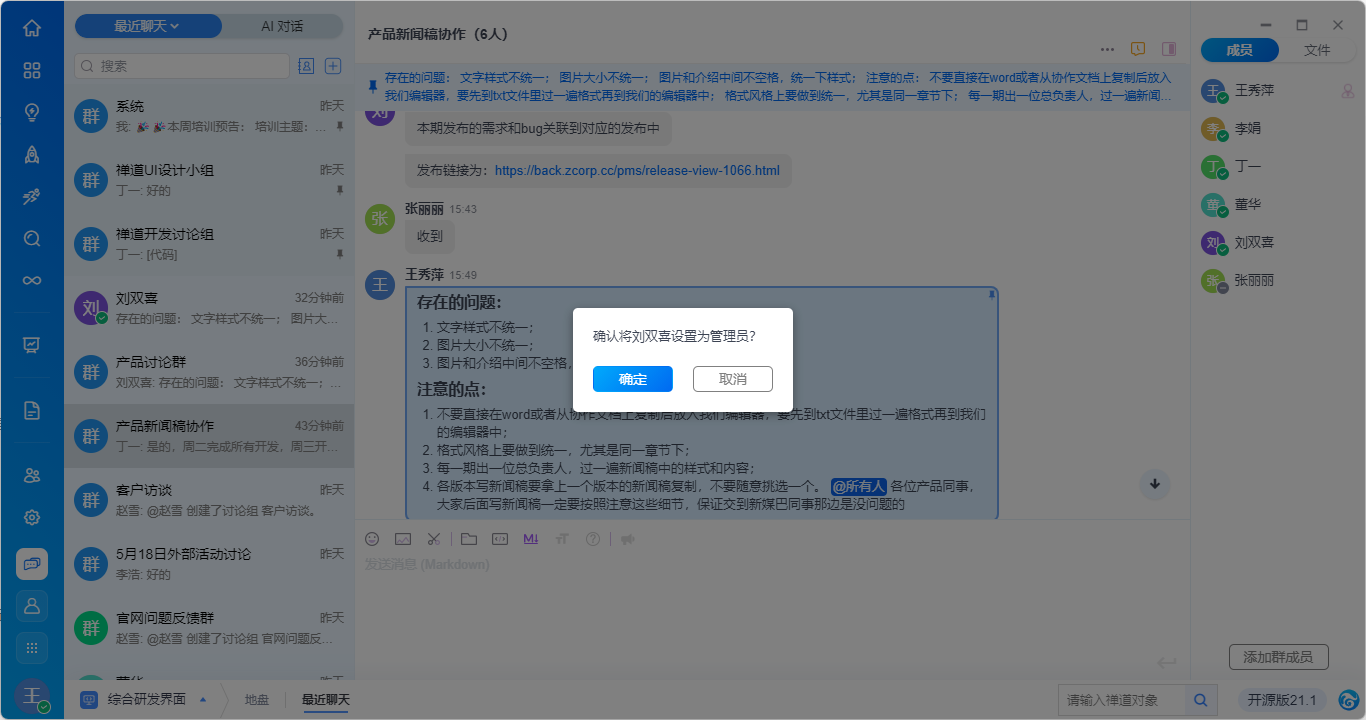
Task: Open the release-view-1066 link
Action: [637, 170]
